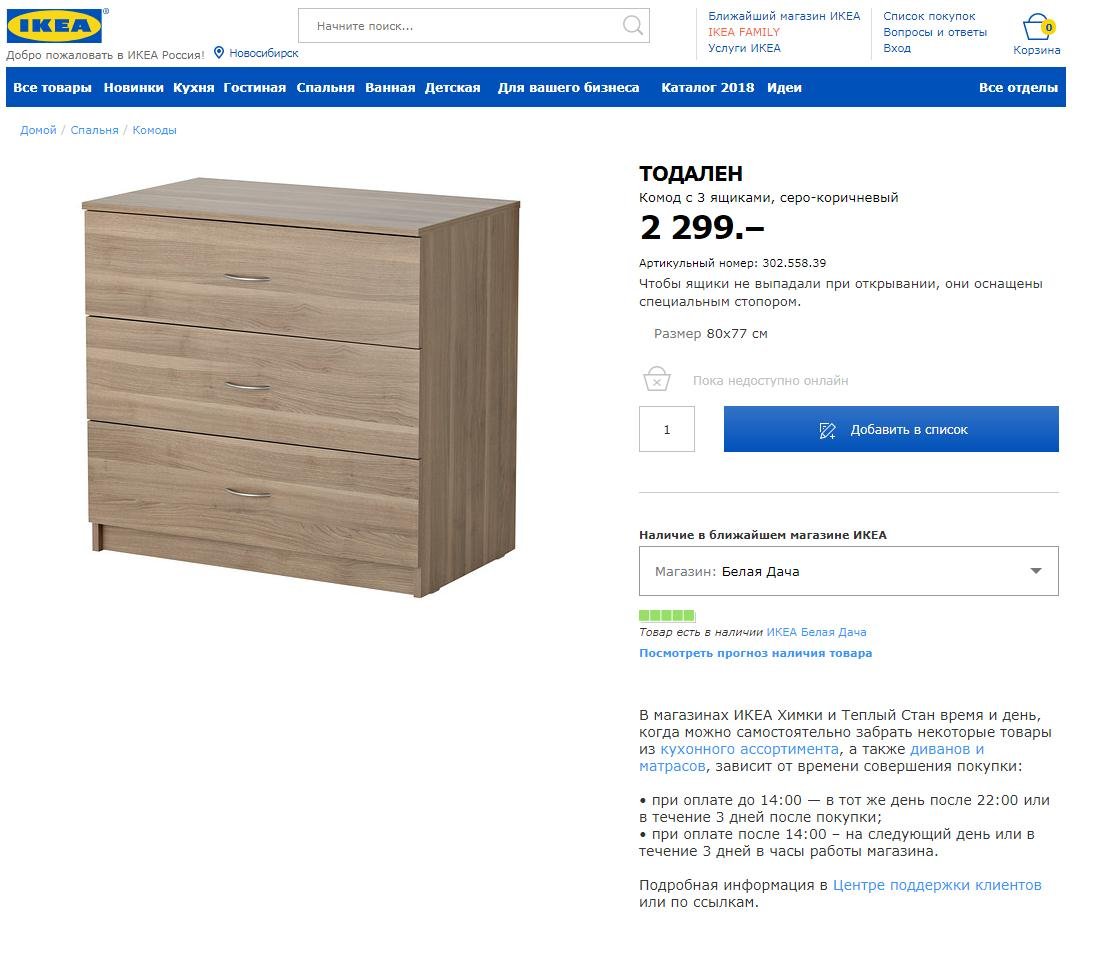Open the Посмотреть прогноз наличия товара link
The height and width of the screenshot is (976, 1108).
coord(755,653)
